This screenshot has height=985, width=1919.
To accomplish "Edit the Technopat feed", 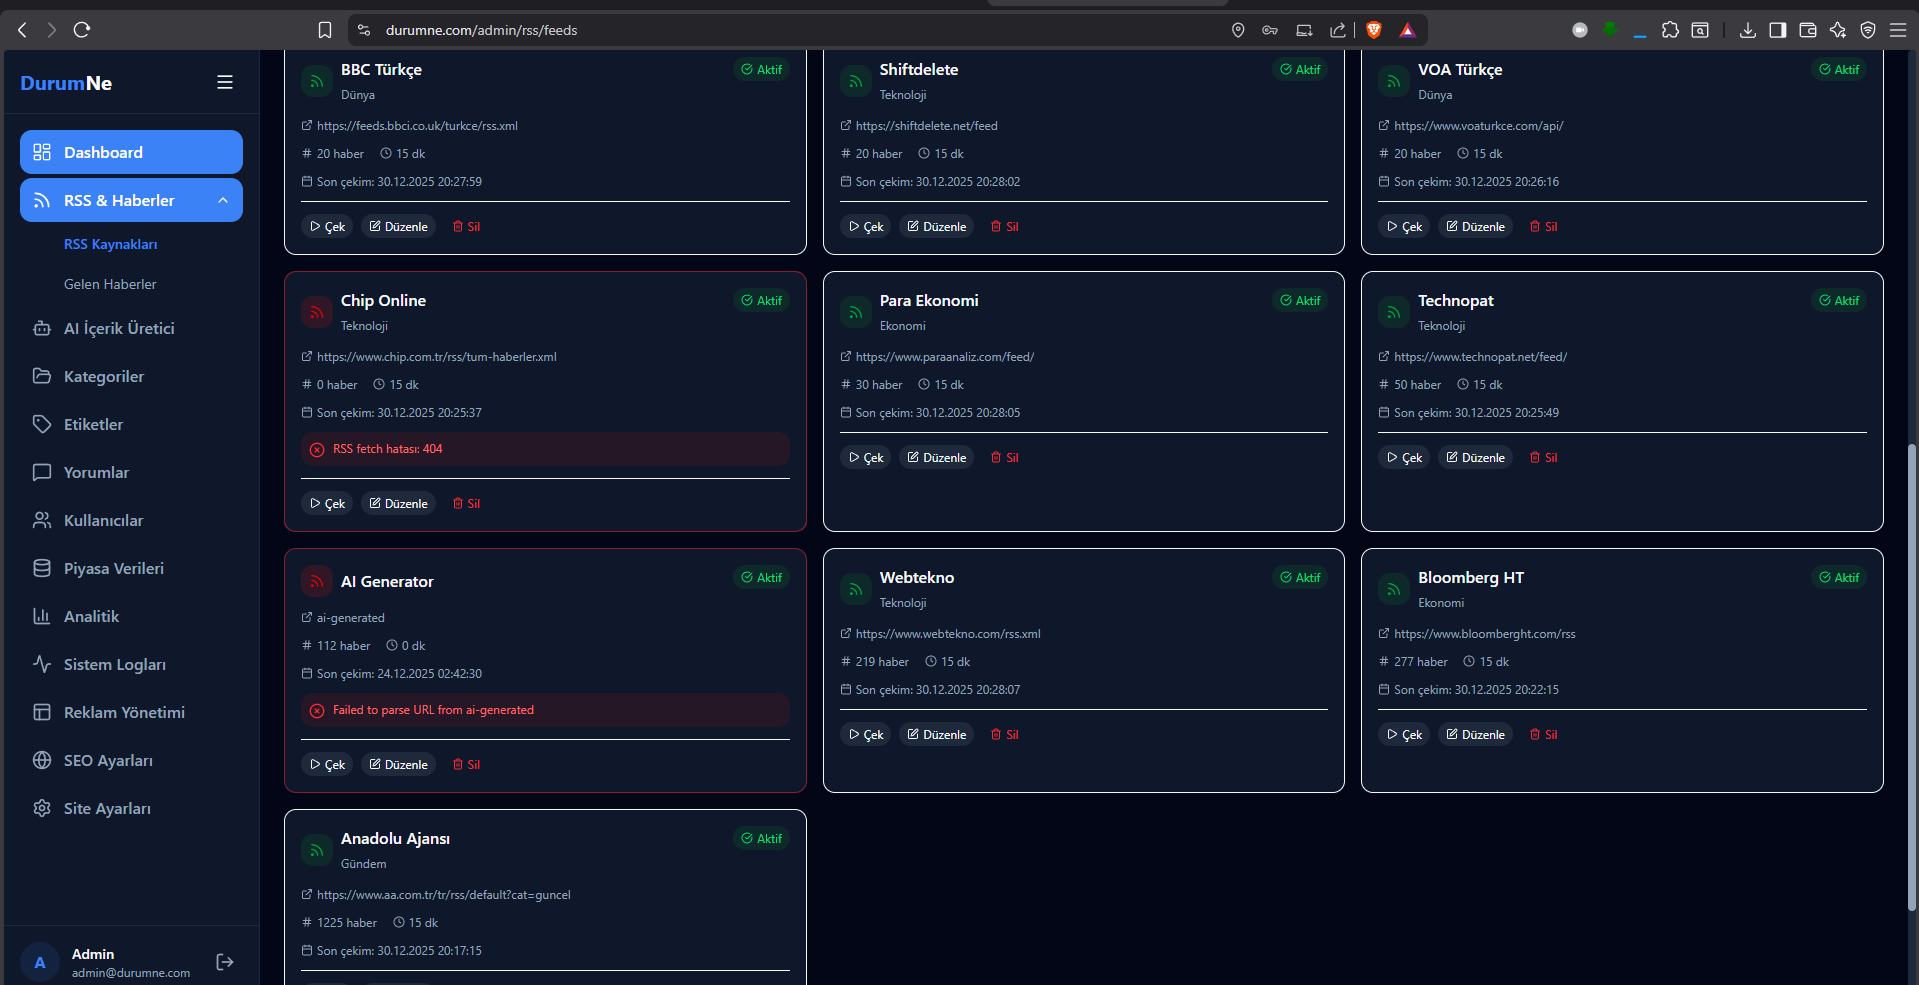I will click(x=1475, y=458).
